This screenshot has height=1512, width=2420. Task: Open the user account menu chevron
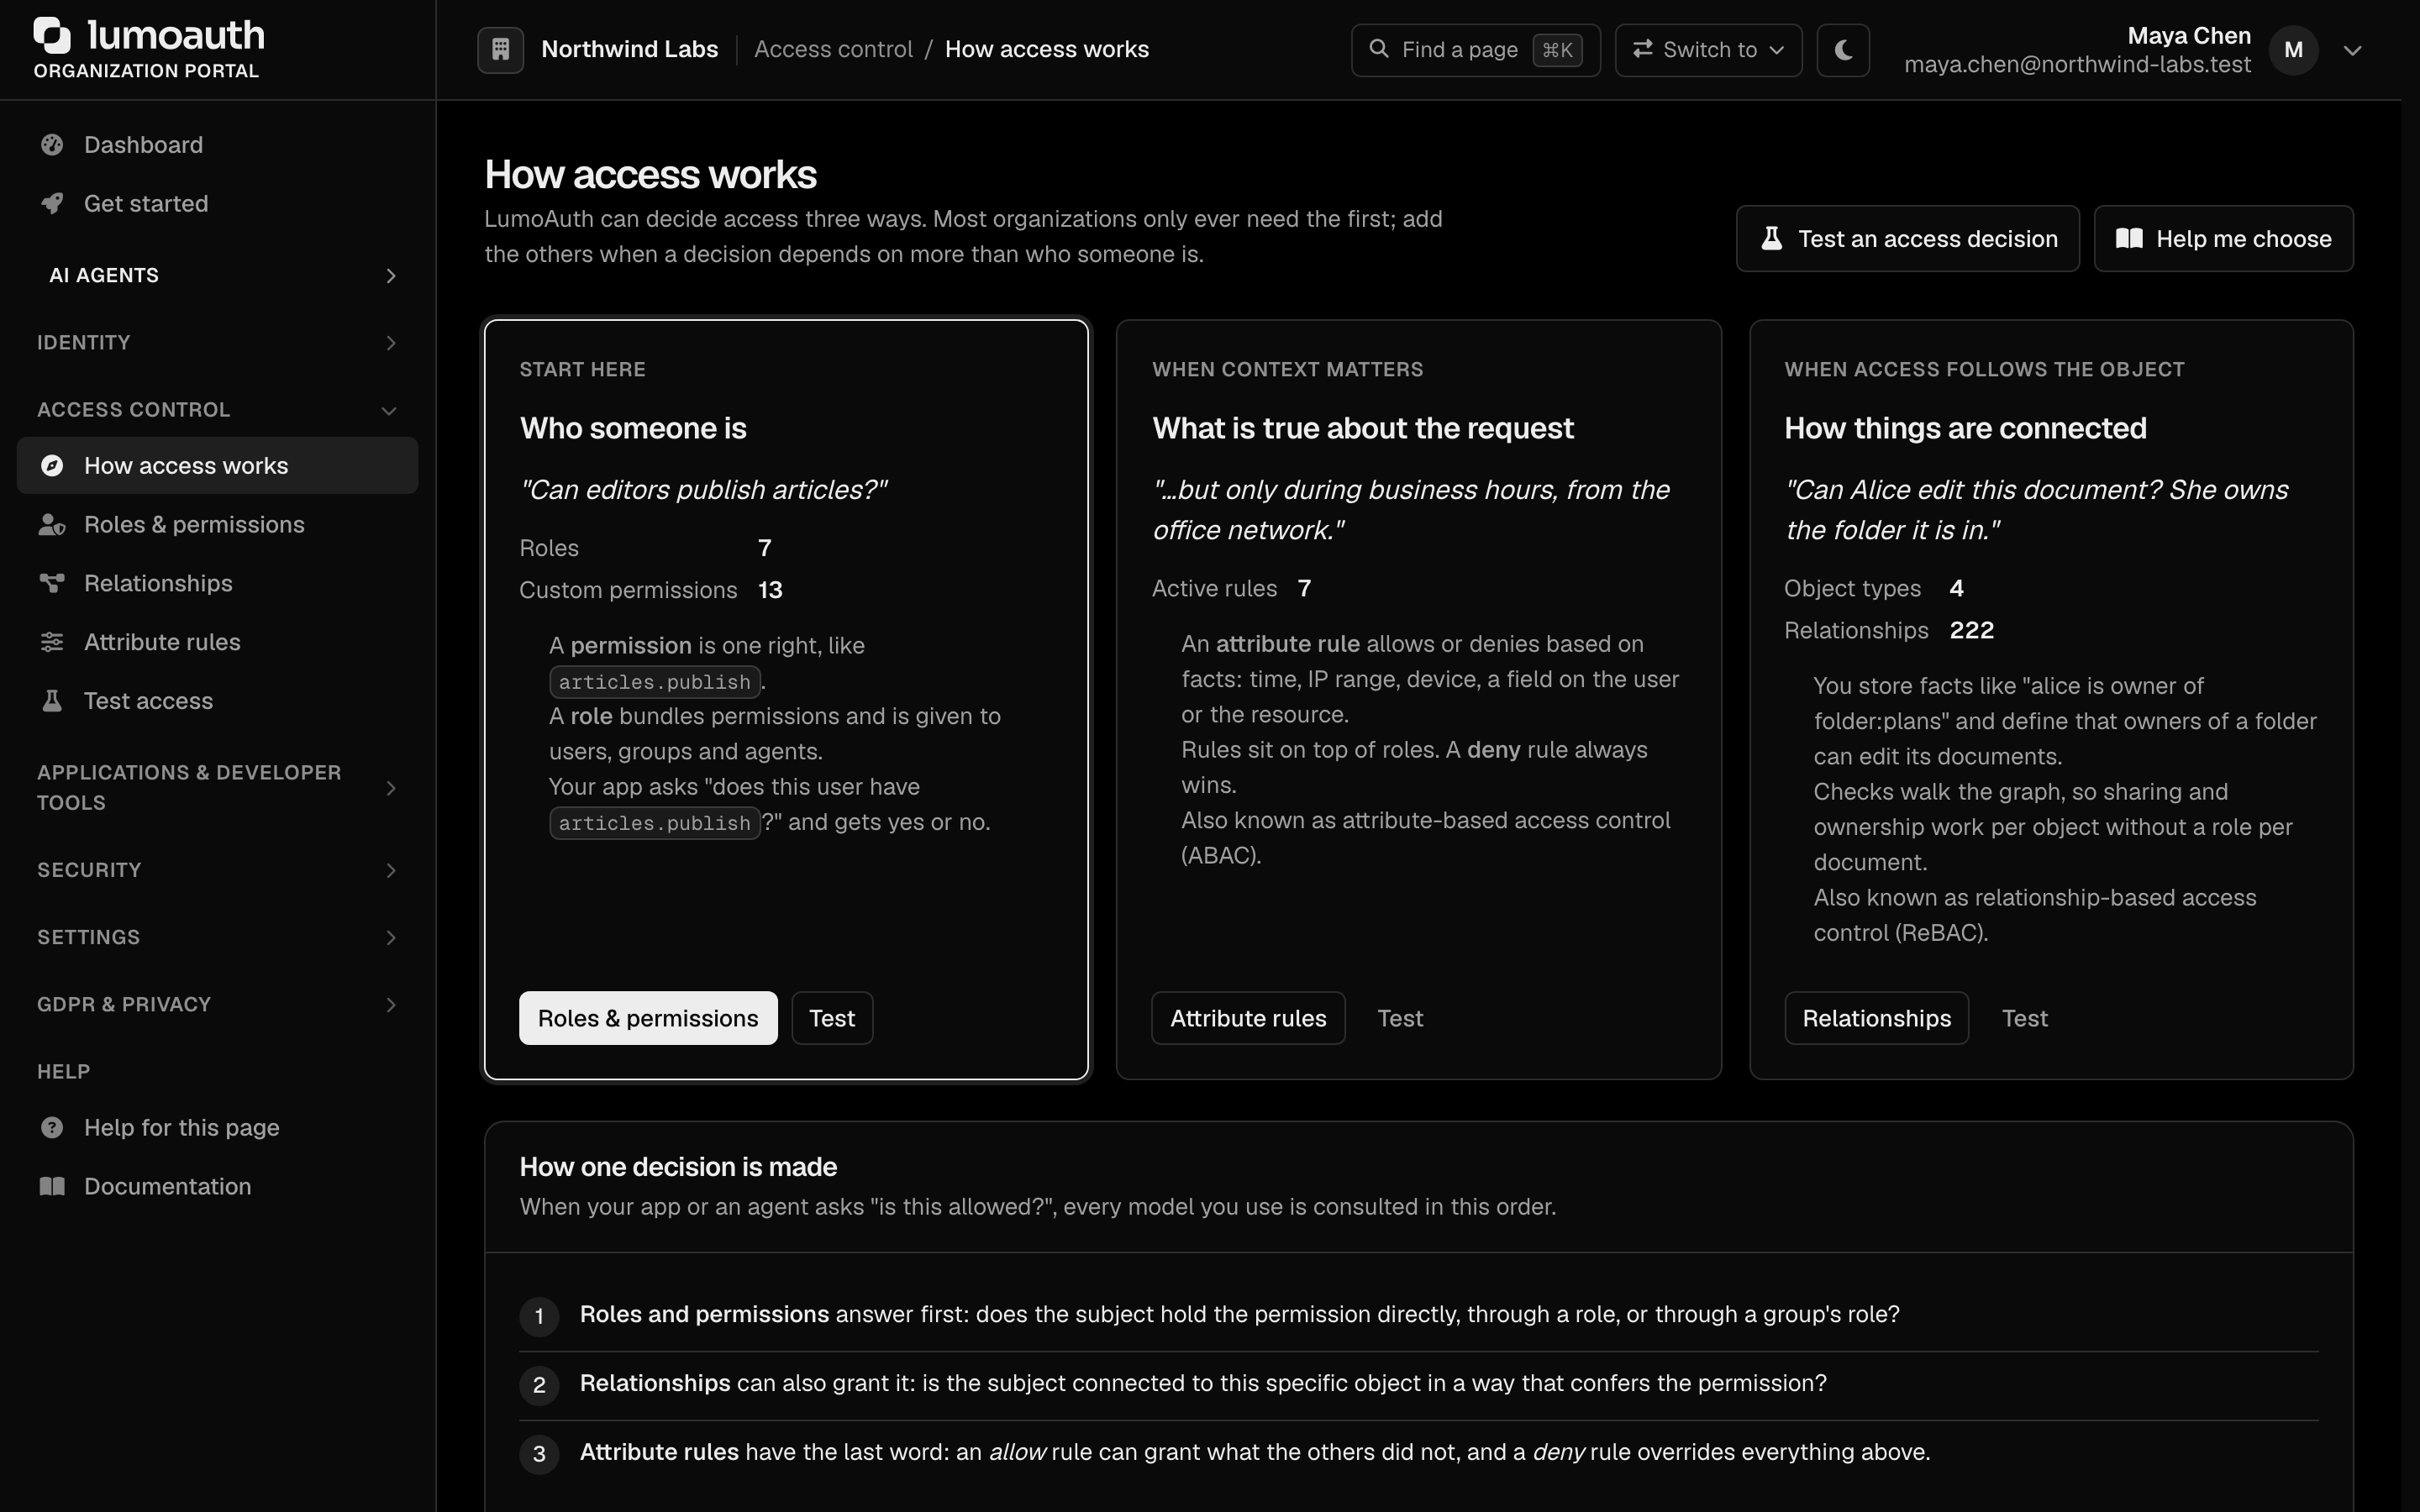pyautogui.click(x=2353, y=50)
